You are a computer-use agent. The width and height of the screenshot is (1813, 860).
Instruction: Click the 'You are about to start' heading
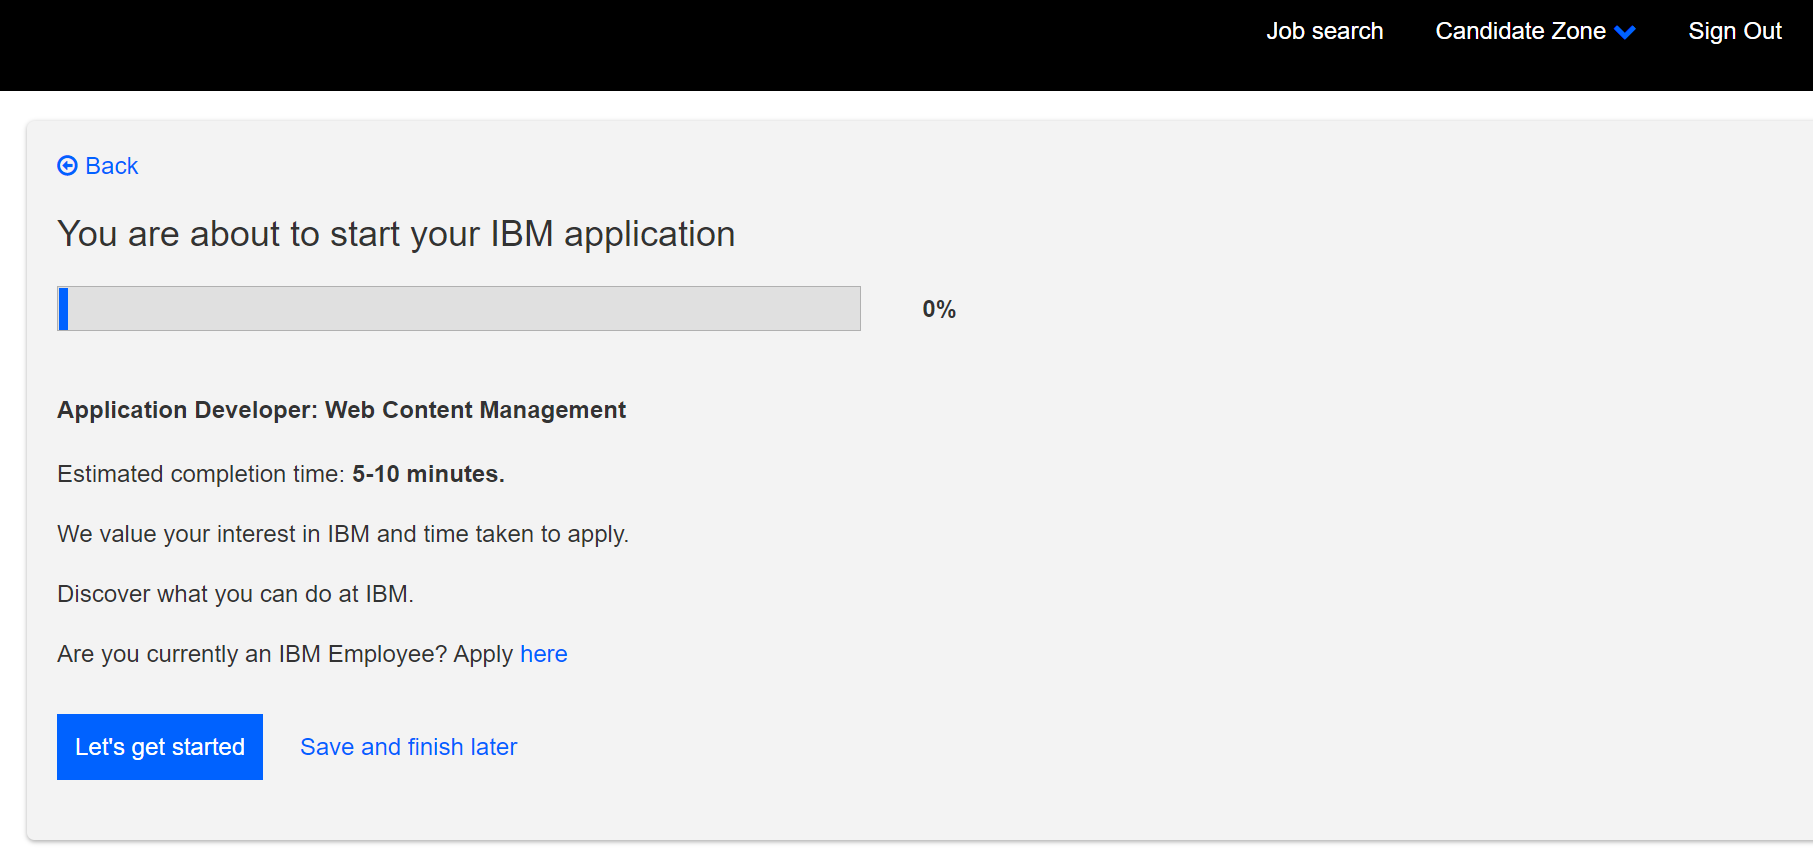pos(396,234)
